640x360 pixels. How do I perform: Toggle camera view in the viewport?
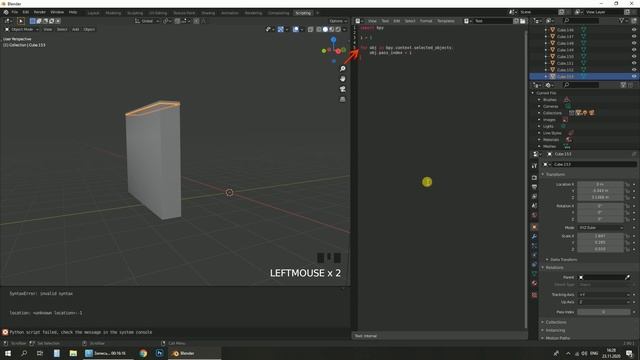(x=342, y=89)
